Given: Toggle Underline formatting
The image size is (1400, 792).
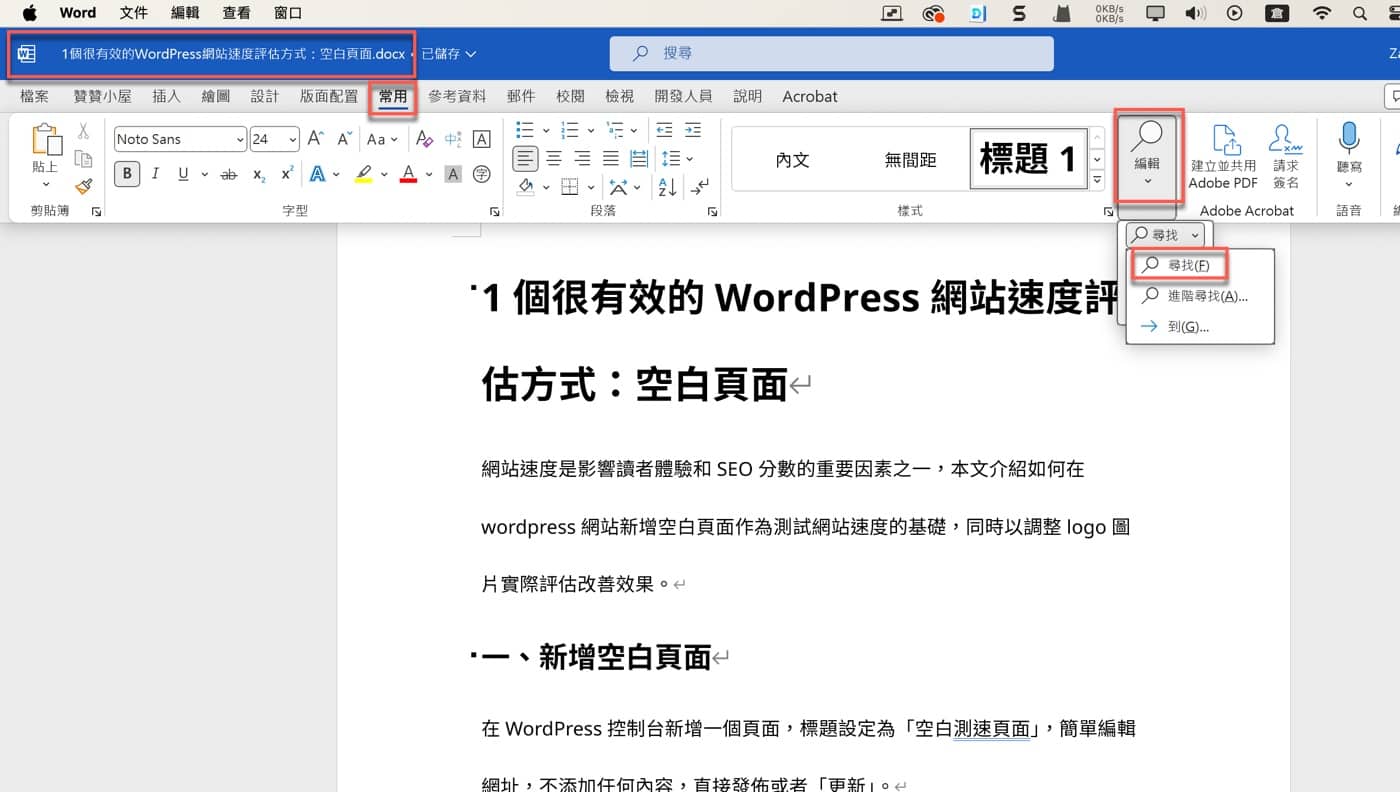Looking at the screenshot, I should (x=183, y=174).
